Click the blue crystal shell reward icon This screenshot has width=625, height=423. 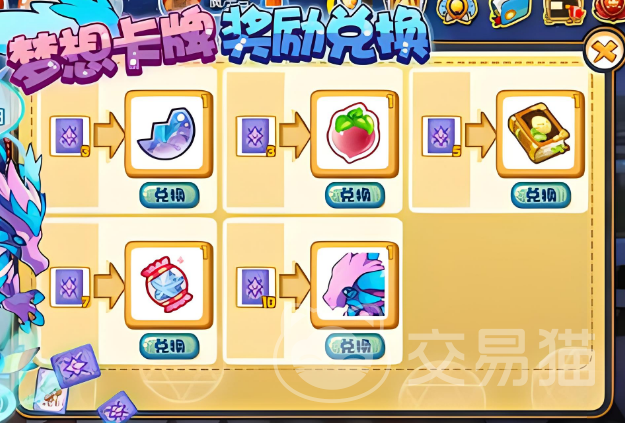click(x=169, y=134)
